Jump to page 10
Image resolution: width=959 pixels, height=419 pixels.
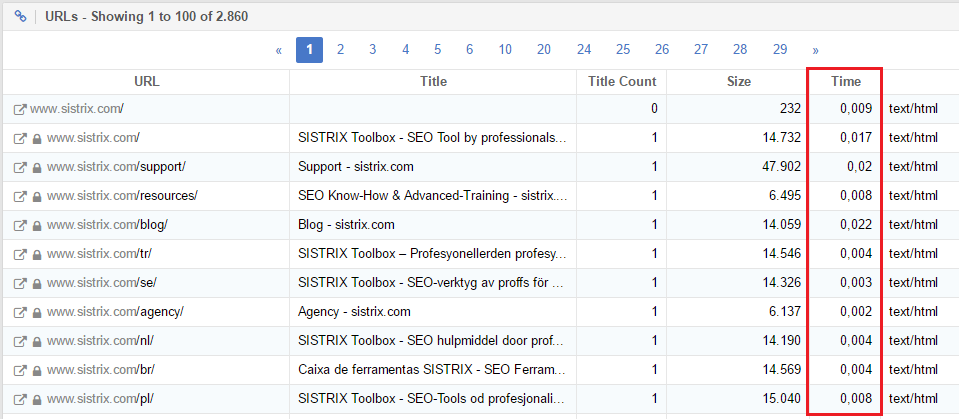pos(505,50)
